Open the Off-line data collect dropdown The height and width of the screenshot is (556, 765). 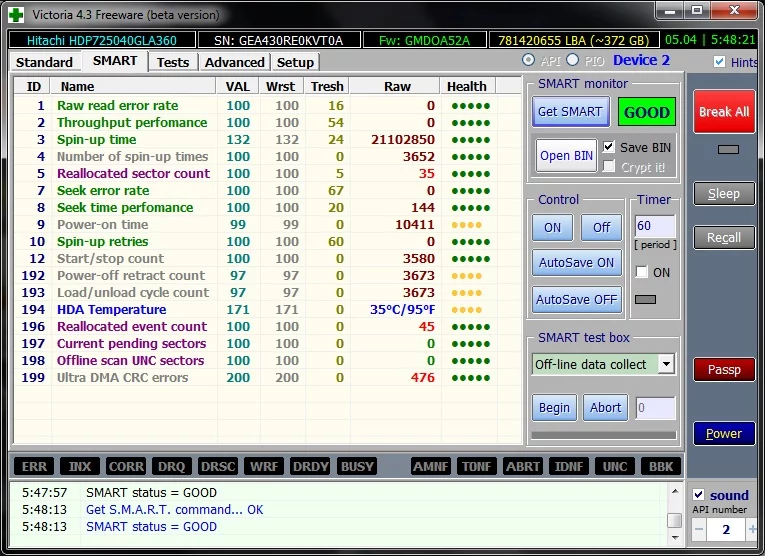pos(666,364)
